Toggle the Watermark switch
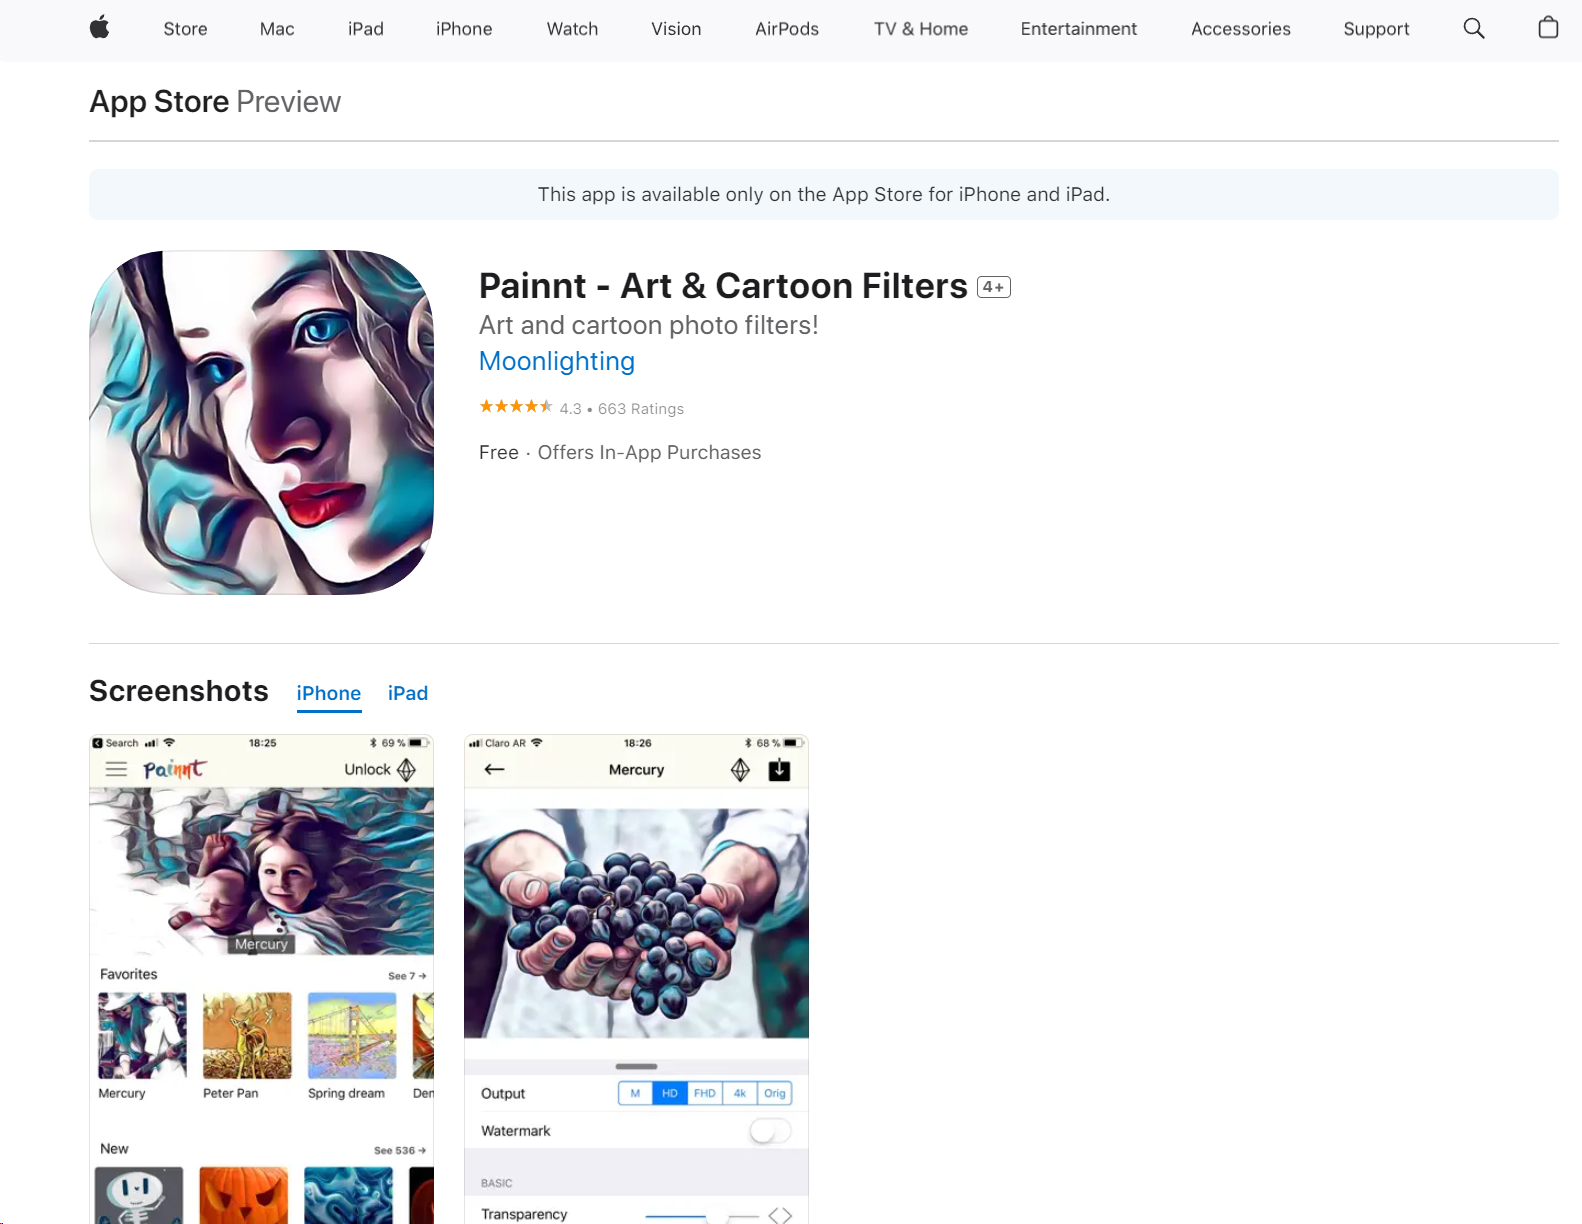1582x1224 pixels. point(770,1131)
